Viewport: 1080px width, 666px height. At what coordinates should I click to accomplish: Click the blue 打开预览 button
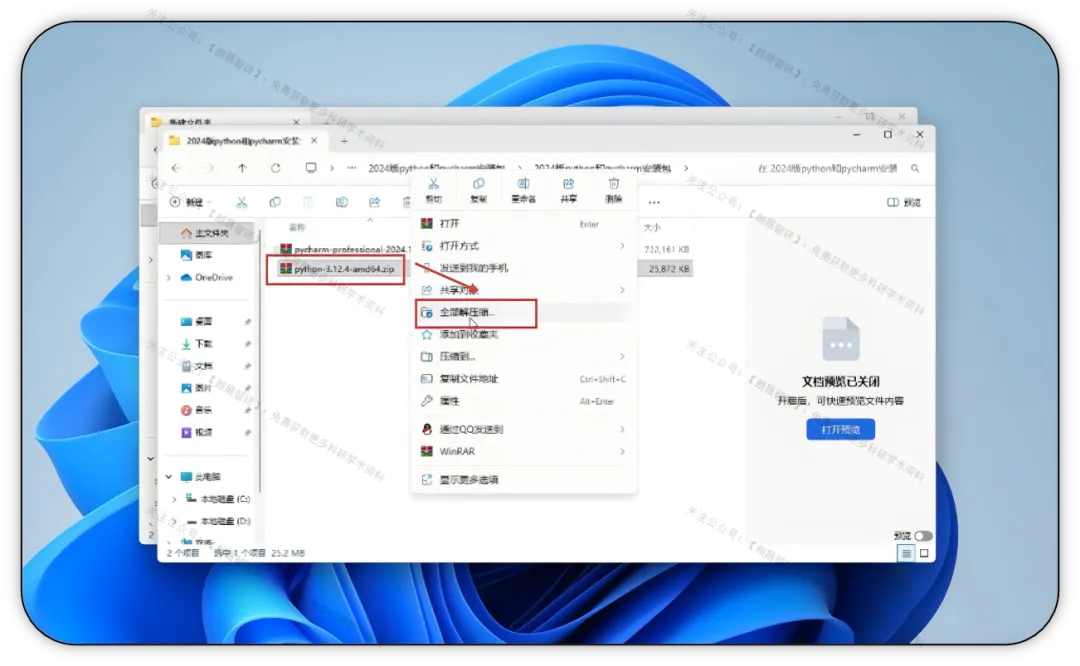coord(840,430)
